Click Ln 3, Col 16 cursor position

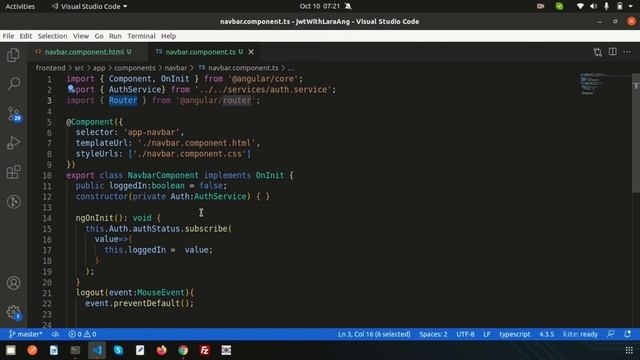(374, 334)
